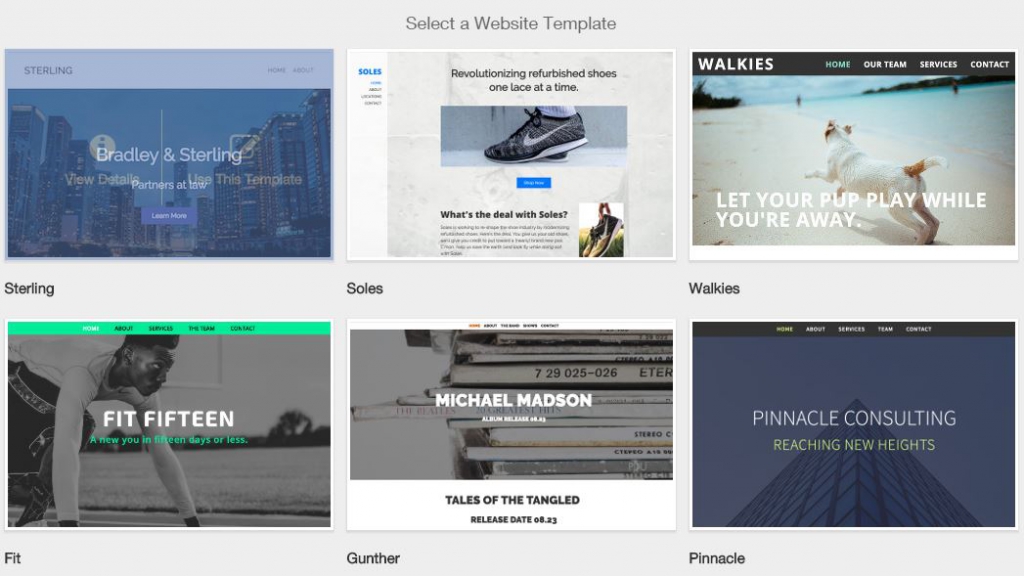Image resolution: width=1024 pixels, height=576 pixels.
Task: Click THE TEAM in Fit Fifteen navigation
Action: tap(200, 326)
